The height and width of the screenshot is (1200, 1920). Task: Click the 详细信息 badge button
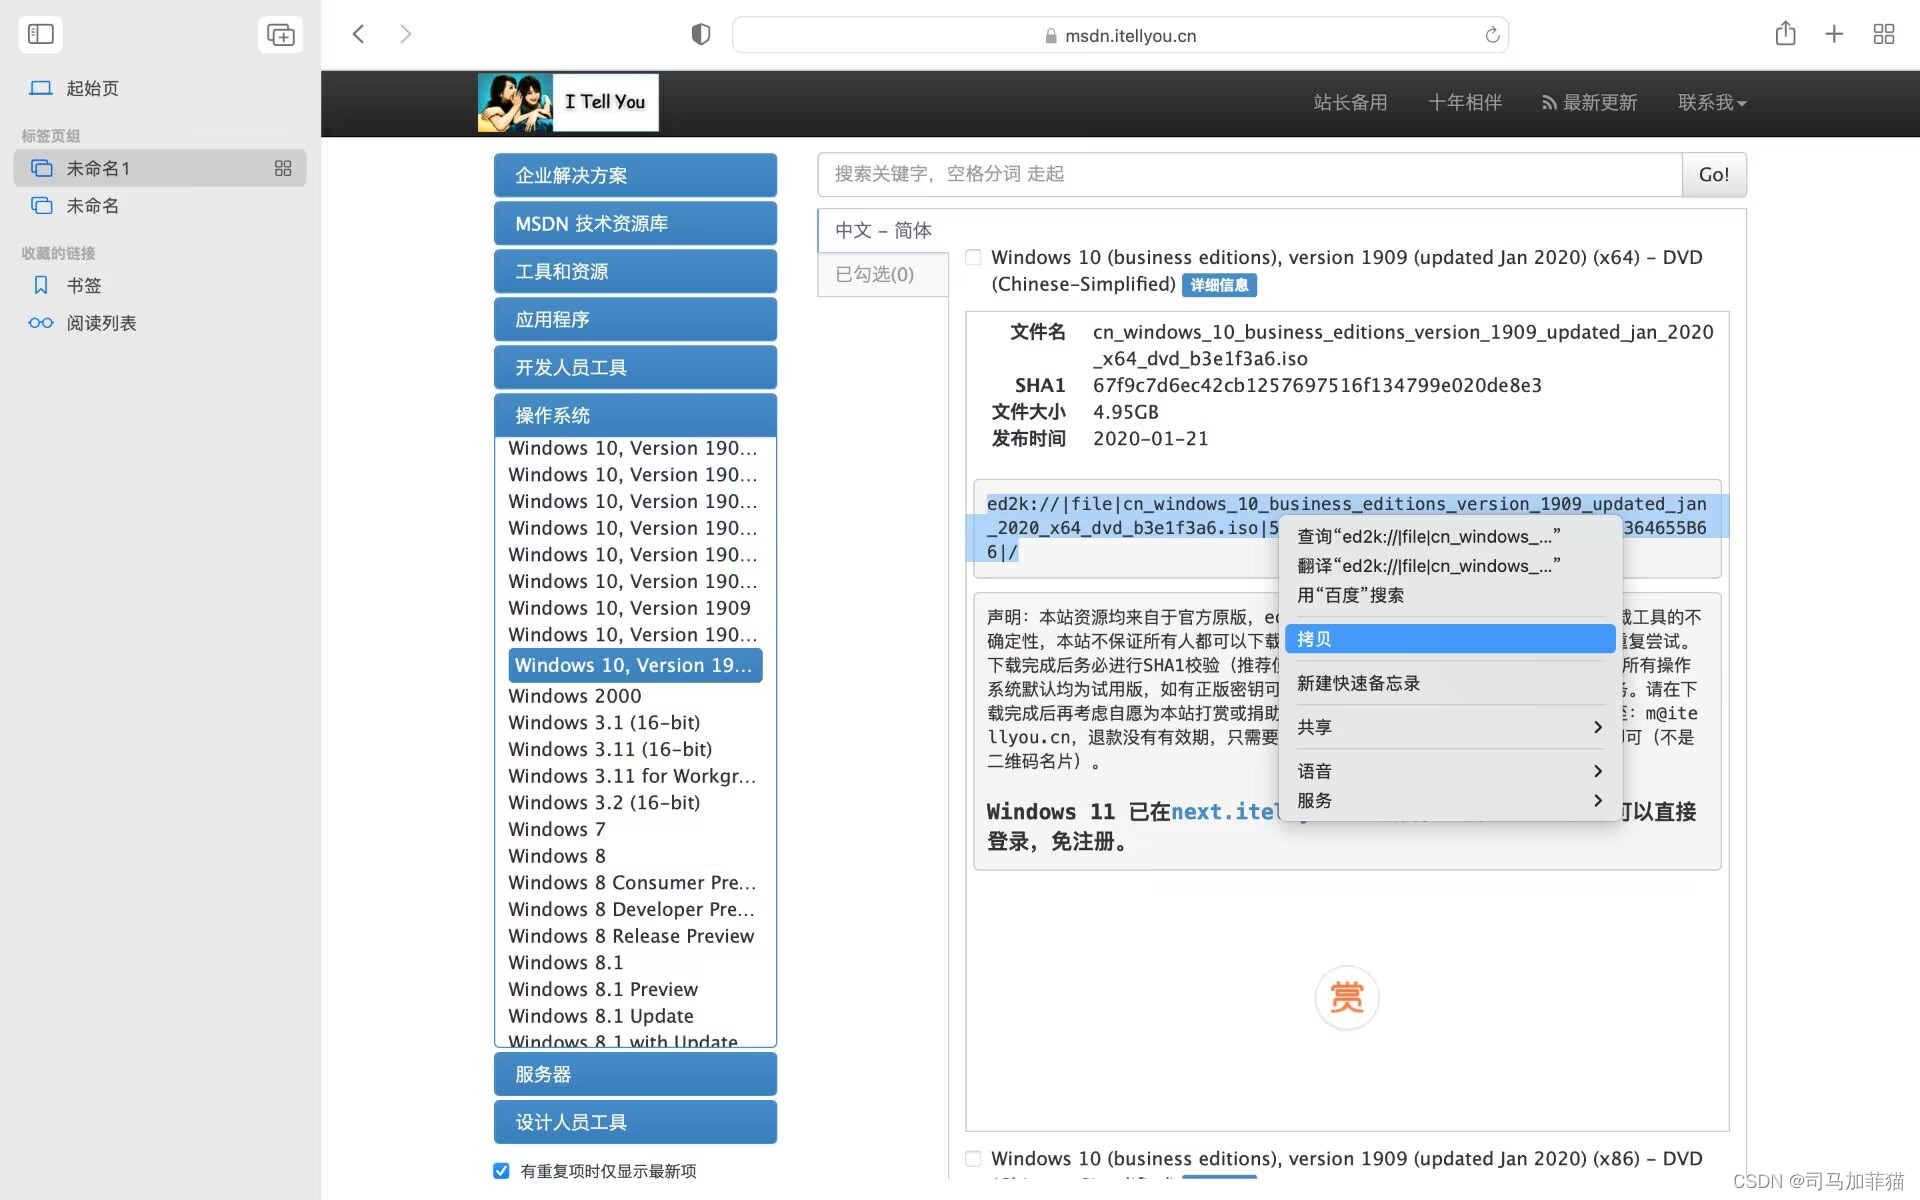pyautogui.click(x=1219, y=285)
